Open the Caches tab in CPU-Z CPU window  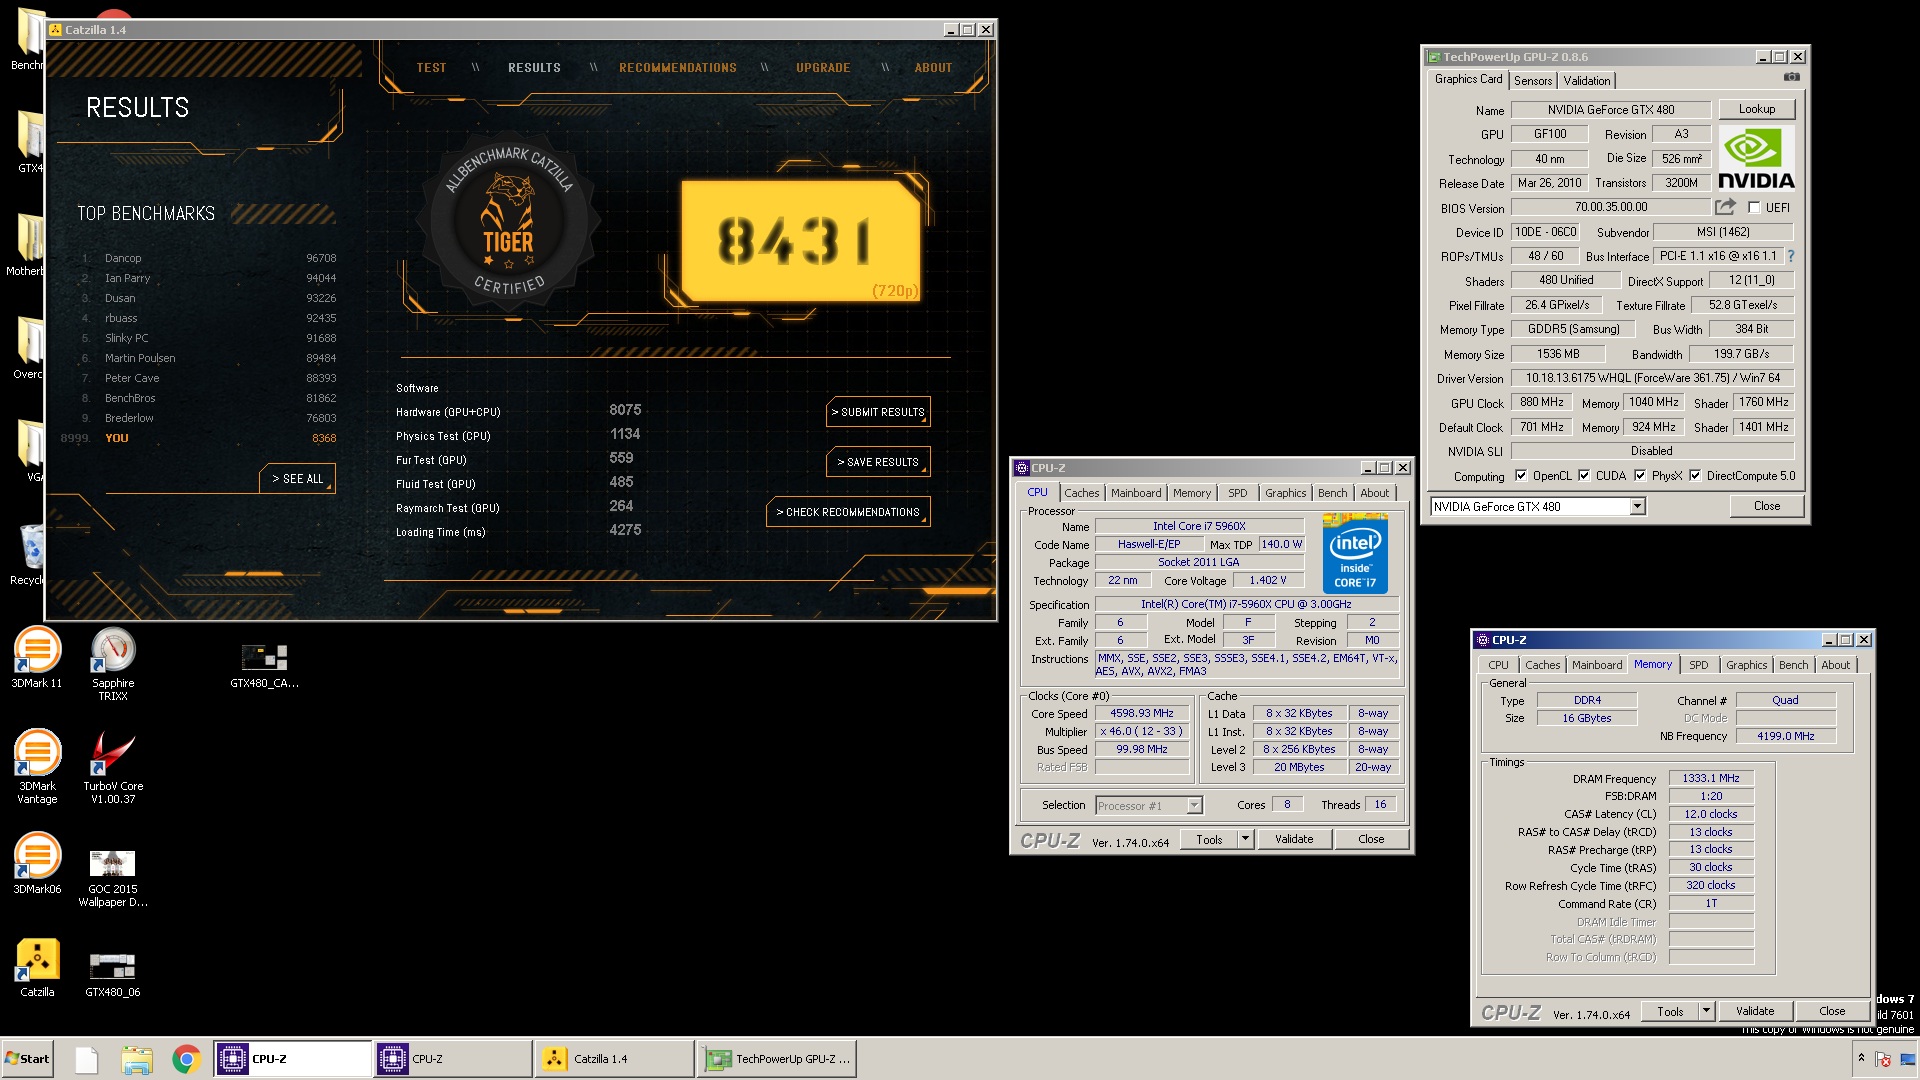(1082, 493)
